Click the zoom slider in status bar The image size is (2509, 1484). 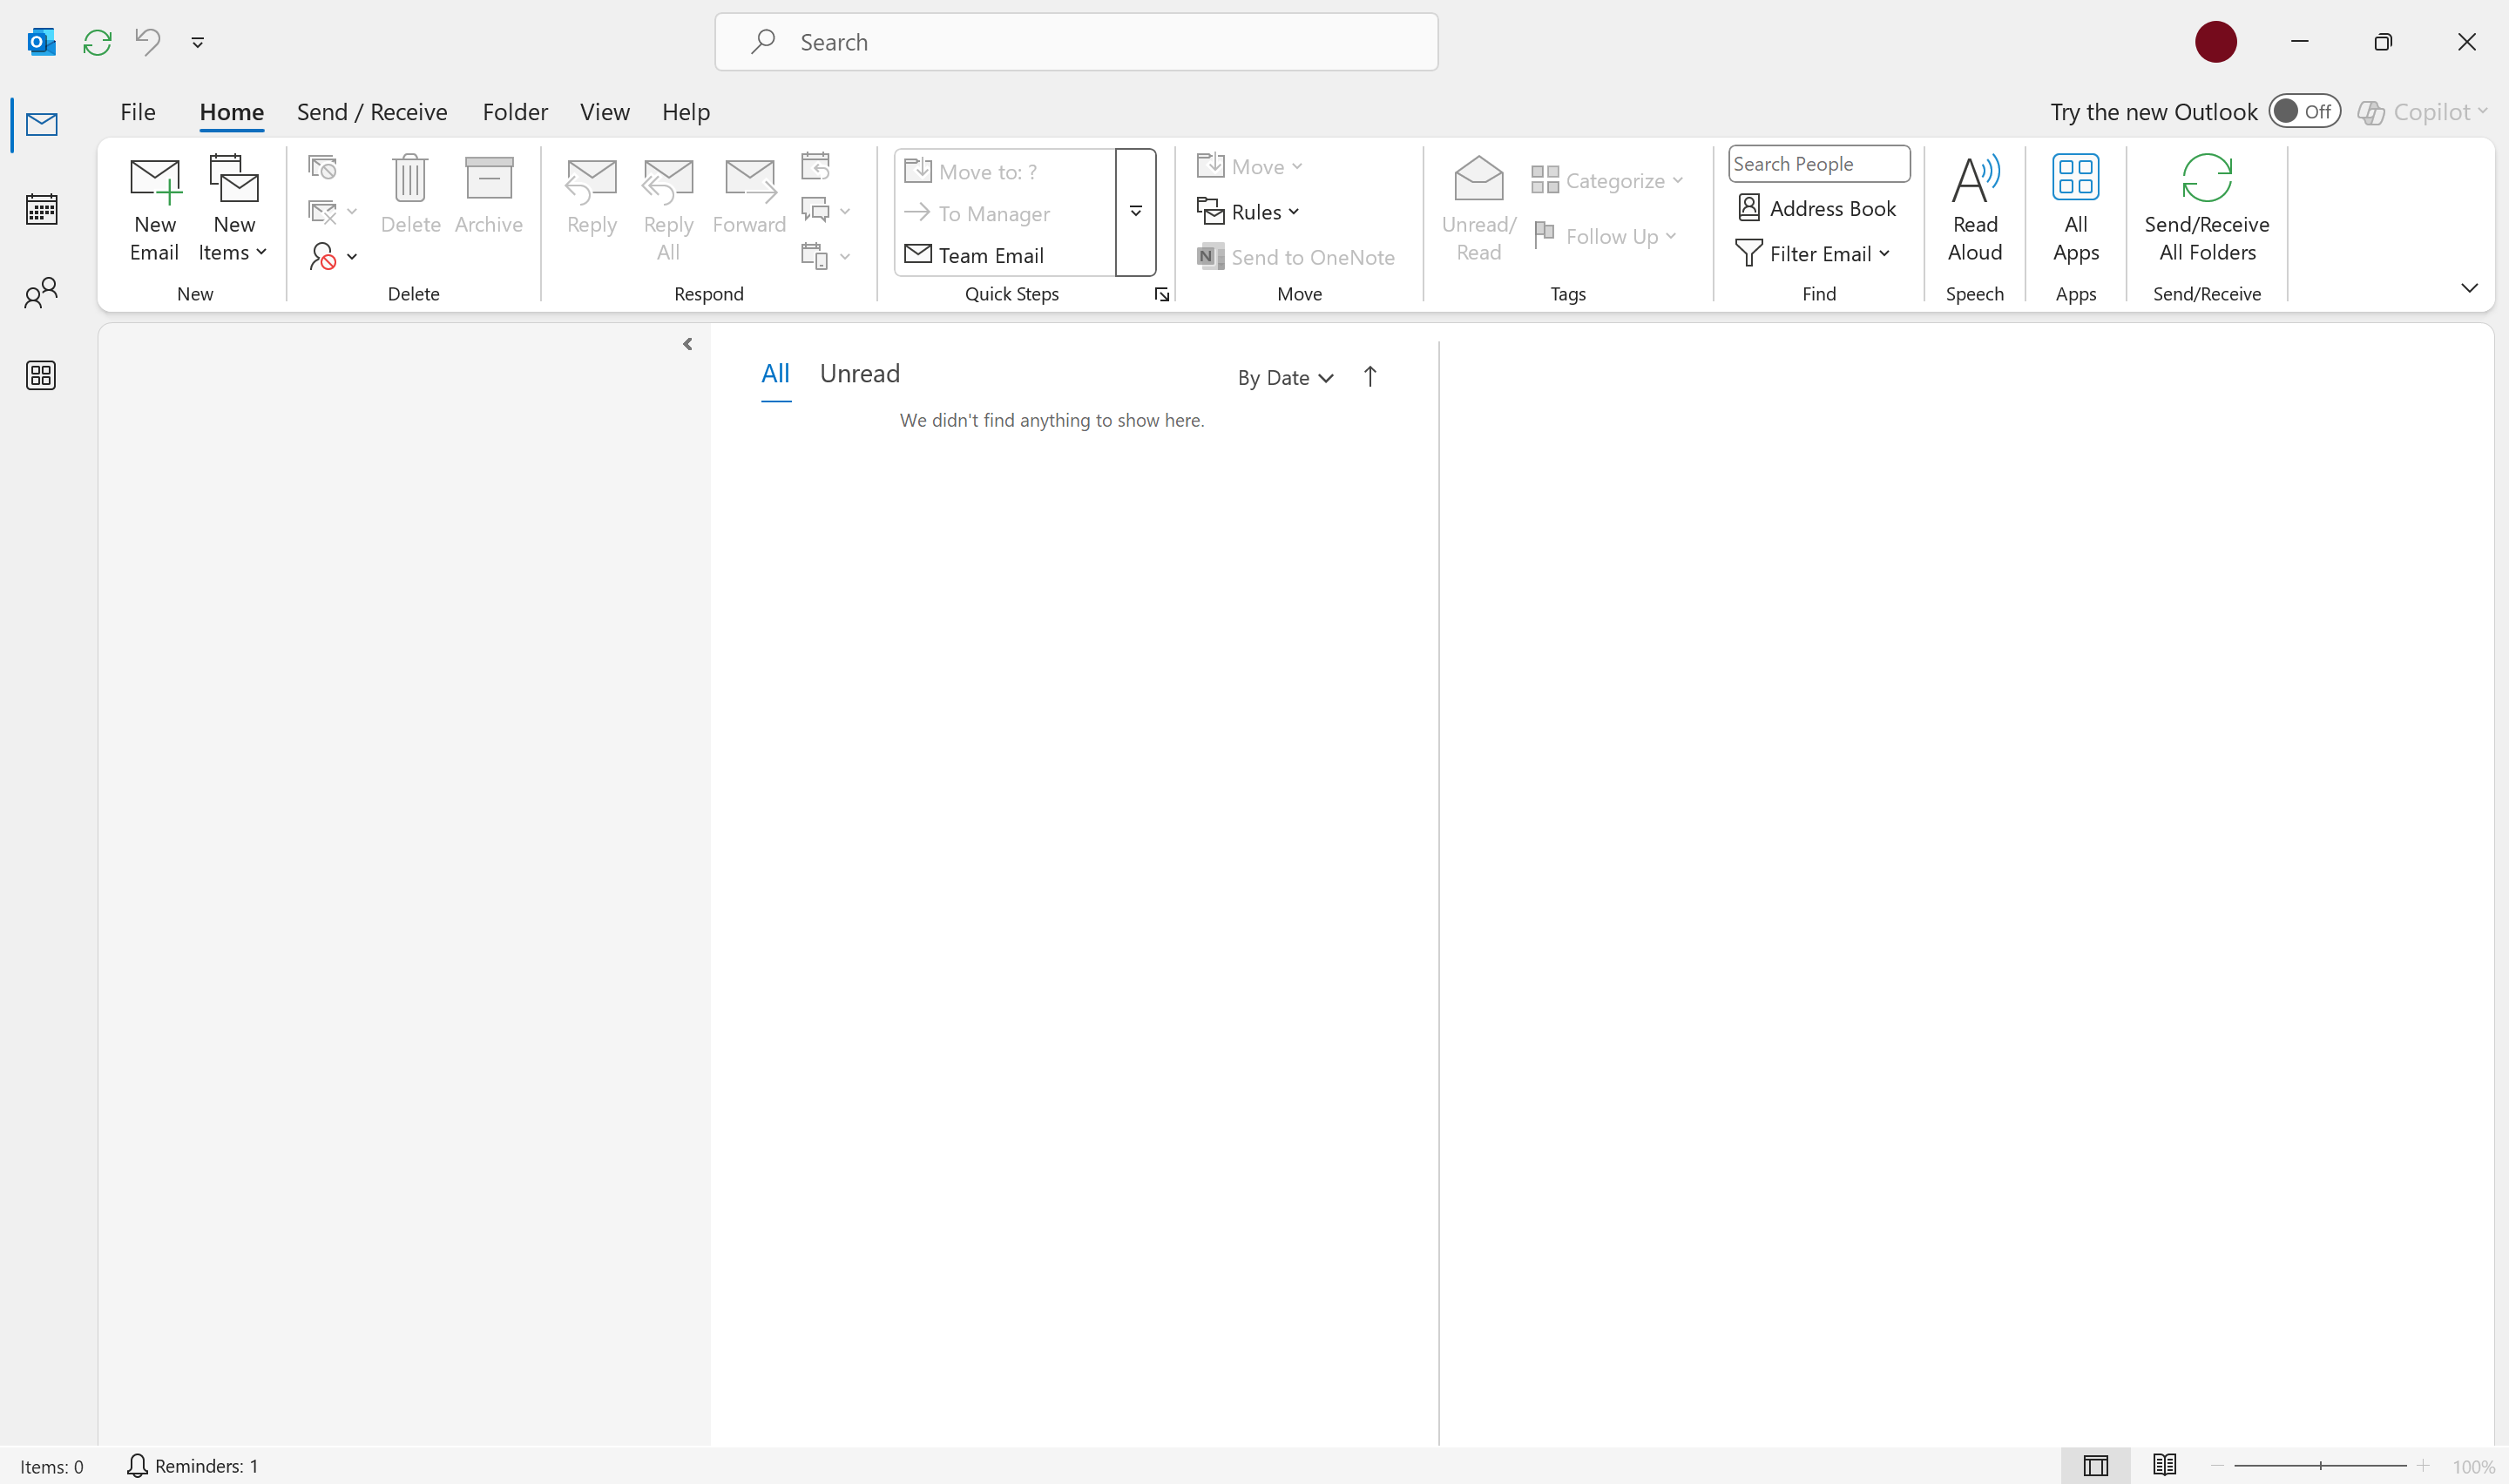pos(2319,1466)
